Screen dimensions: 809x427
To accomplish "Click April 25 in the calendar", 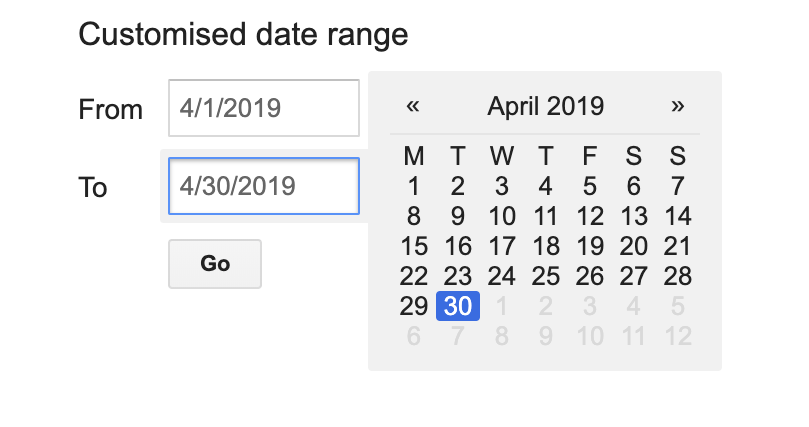I will point(546,276).
